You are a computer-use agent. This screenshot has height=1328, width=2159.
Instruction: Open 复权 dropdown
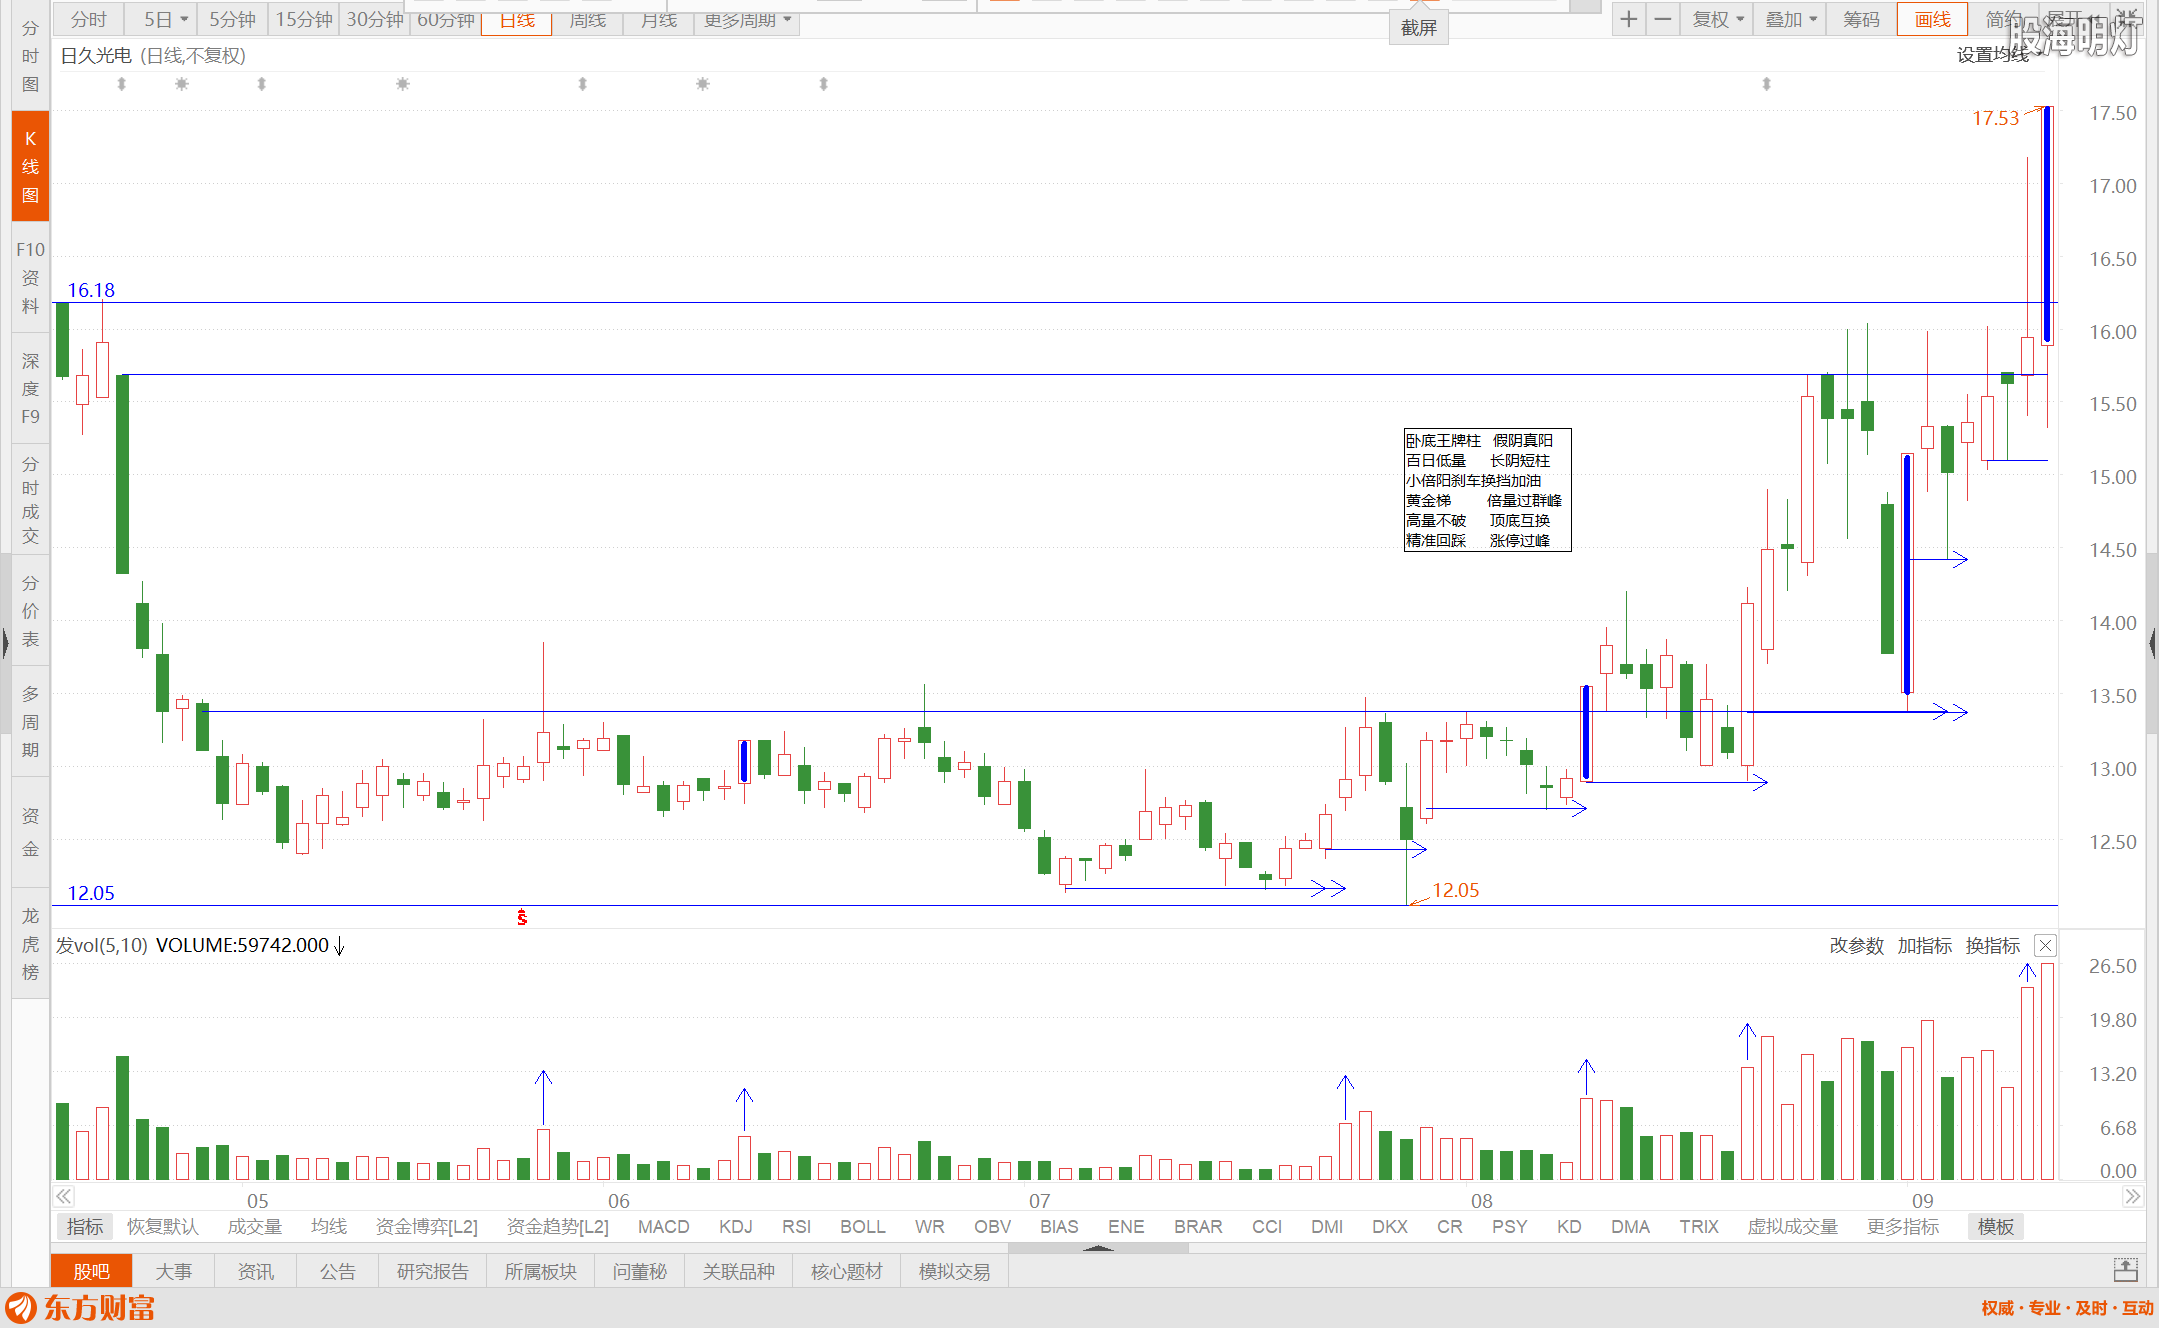[1718, 19]
